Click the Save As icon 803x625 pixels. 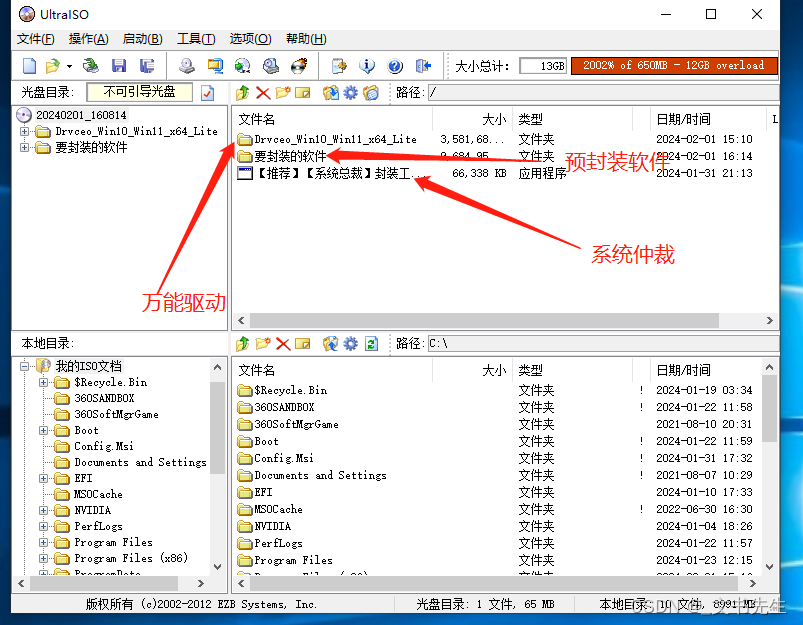point(147,66)
